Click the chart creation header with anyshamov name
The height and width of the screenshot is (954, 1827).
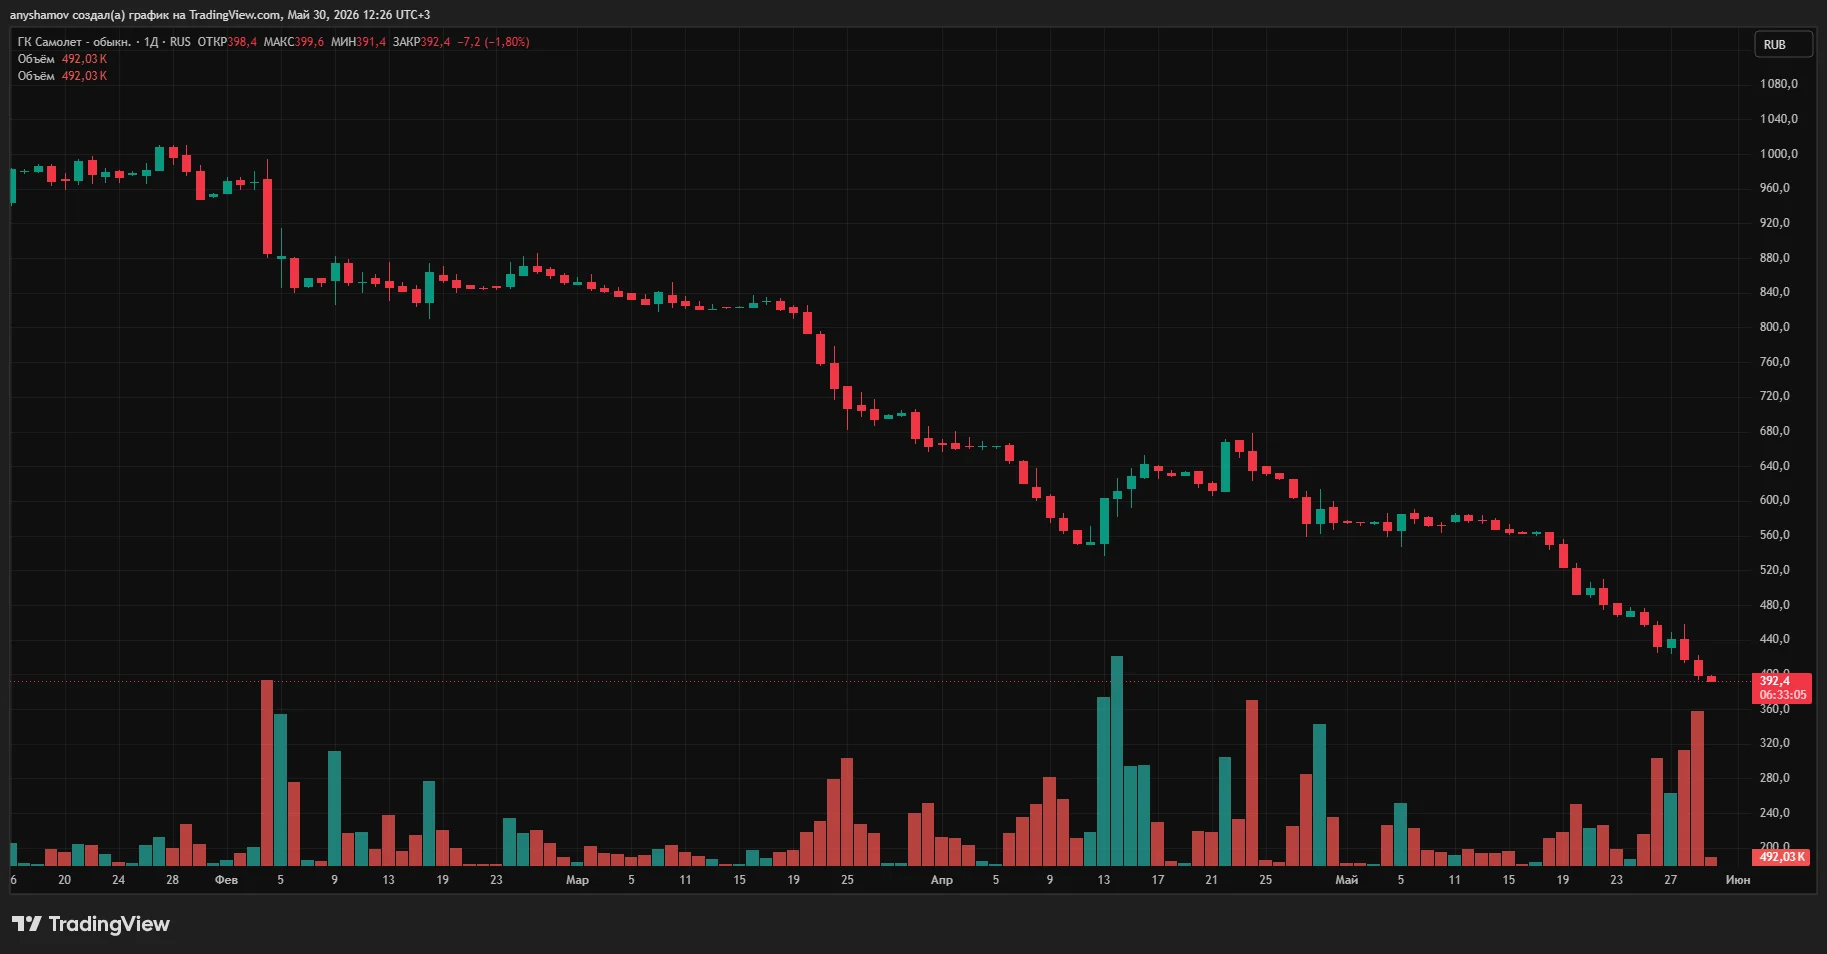220,15
